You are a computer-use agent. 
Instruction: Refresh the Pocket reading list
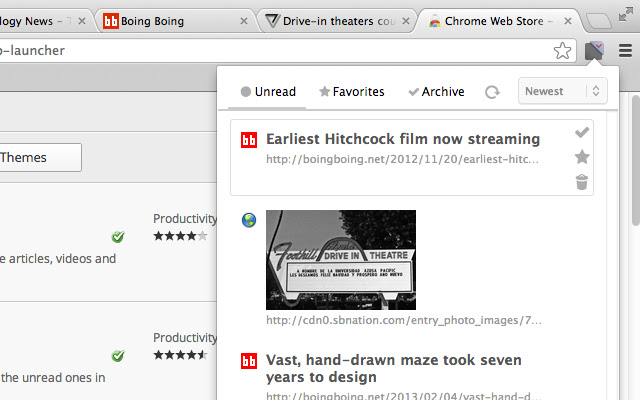[492, 92]
